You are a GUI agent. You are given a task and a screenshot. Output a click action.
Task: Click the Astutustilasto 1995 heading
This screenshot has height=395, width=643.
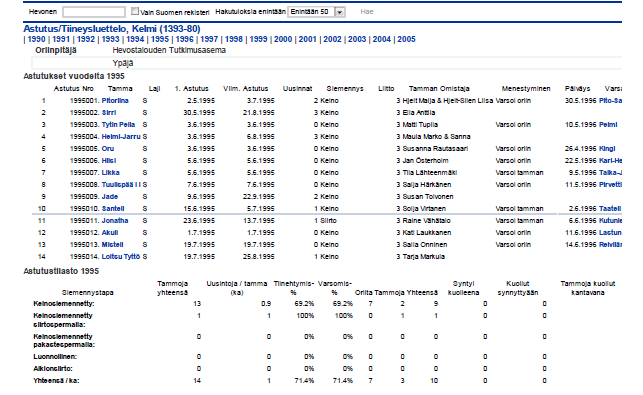tap(61, 271)
